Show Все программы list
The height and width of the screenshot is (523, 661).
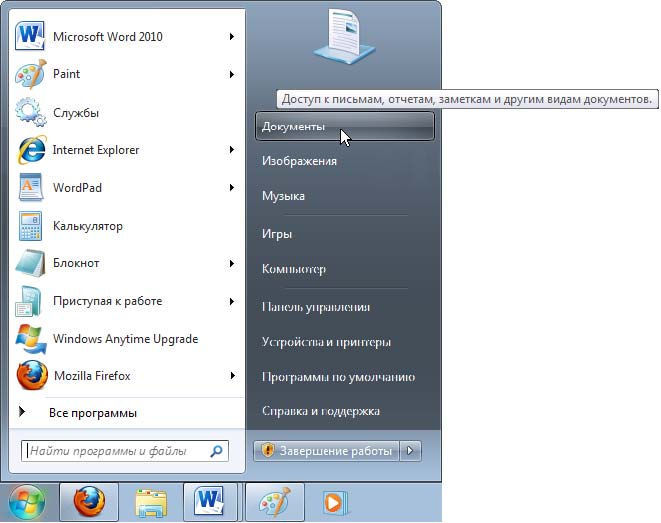tap(92, 413)
